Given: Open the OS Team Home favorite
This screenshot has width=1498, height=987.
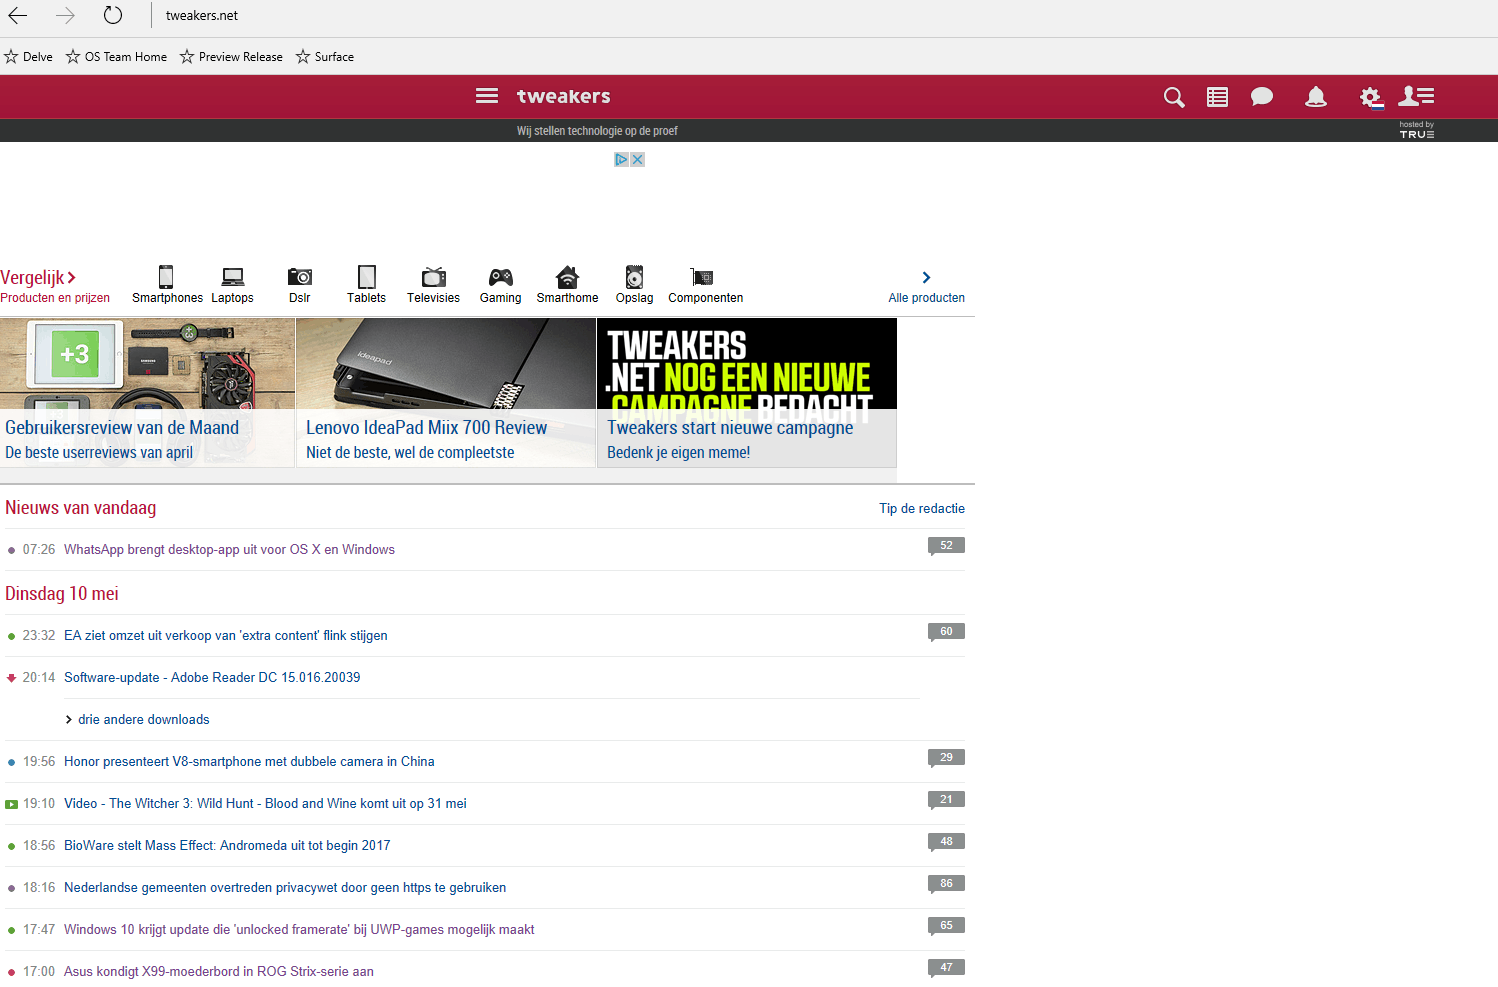Looking at the screenshot, I should pos(116,57).
